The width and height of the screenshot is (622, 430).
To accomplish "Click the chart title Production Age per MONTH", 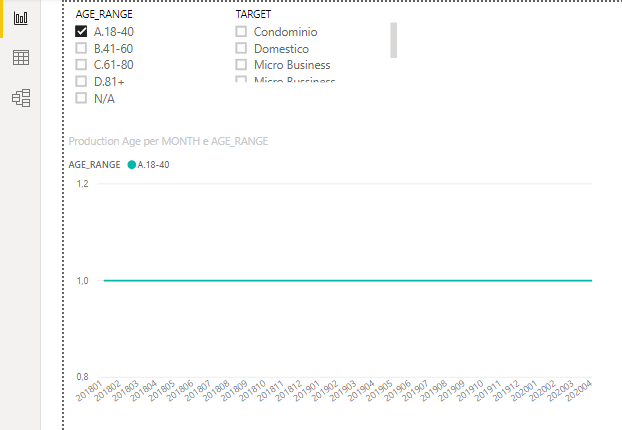I will tap(168, 141).
